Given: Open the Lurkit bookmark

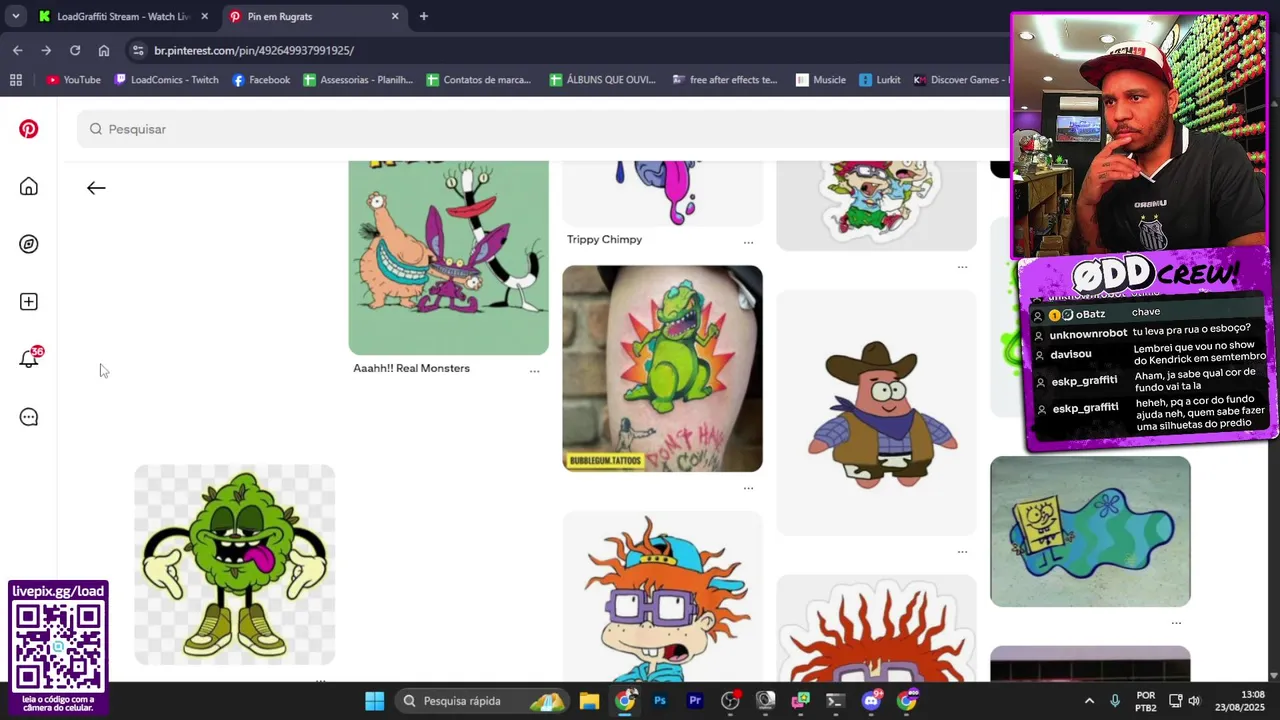Looking at the screenshot, I should pyautogui.click(x=880, y=80).
